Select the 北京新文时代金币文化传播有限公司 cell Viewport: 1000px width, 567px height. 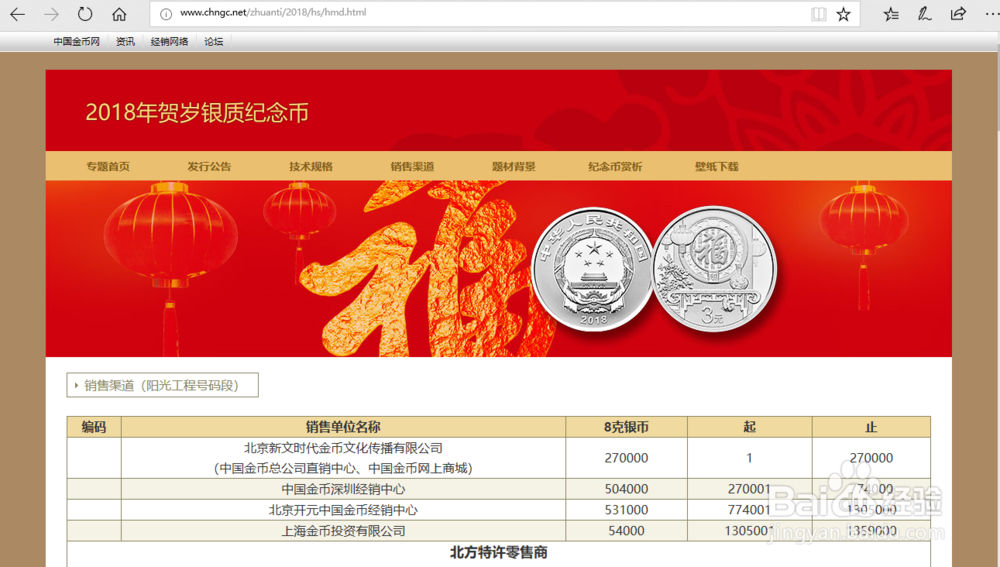[x=343, y=458]
